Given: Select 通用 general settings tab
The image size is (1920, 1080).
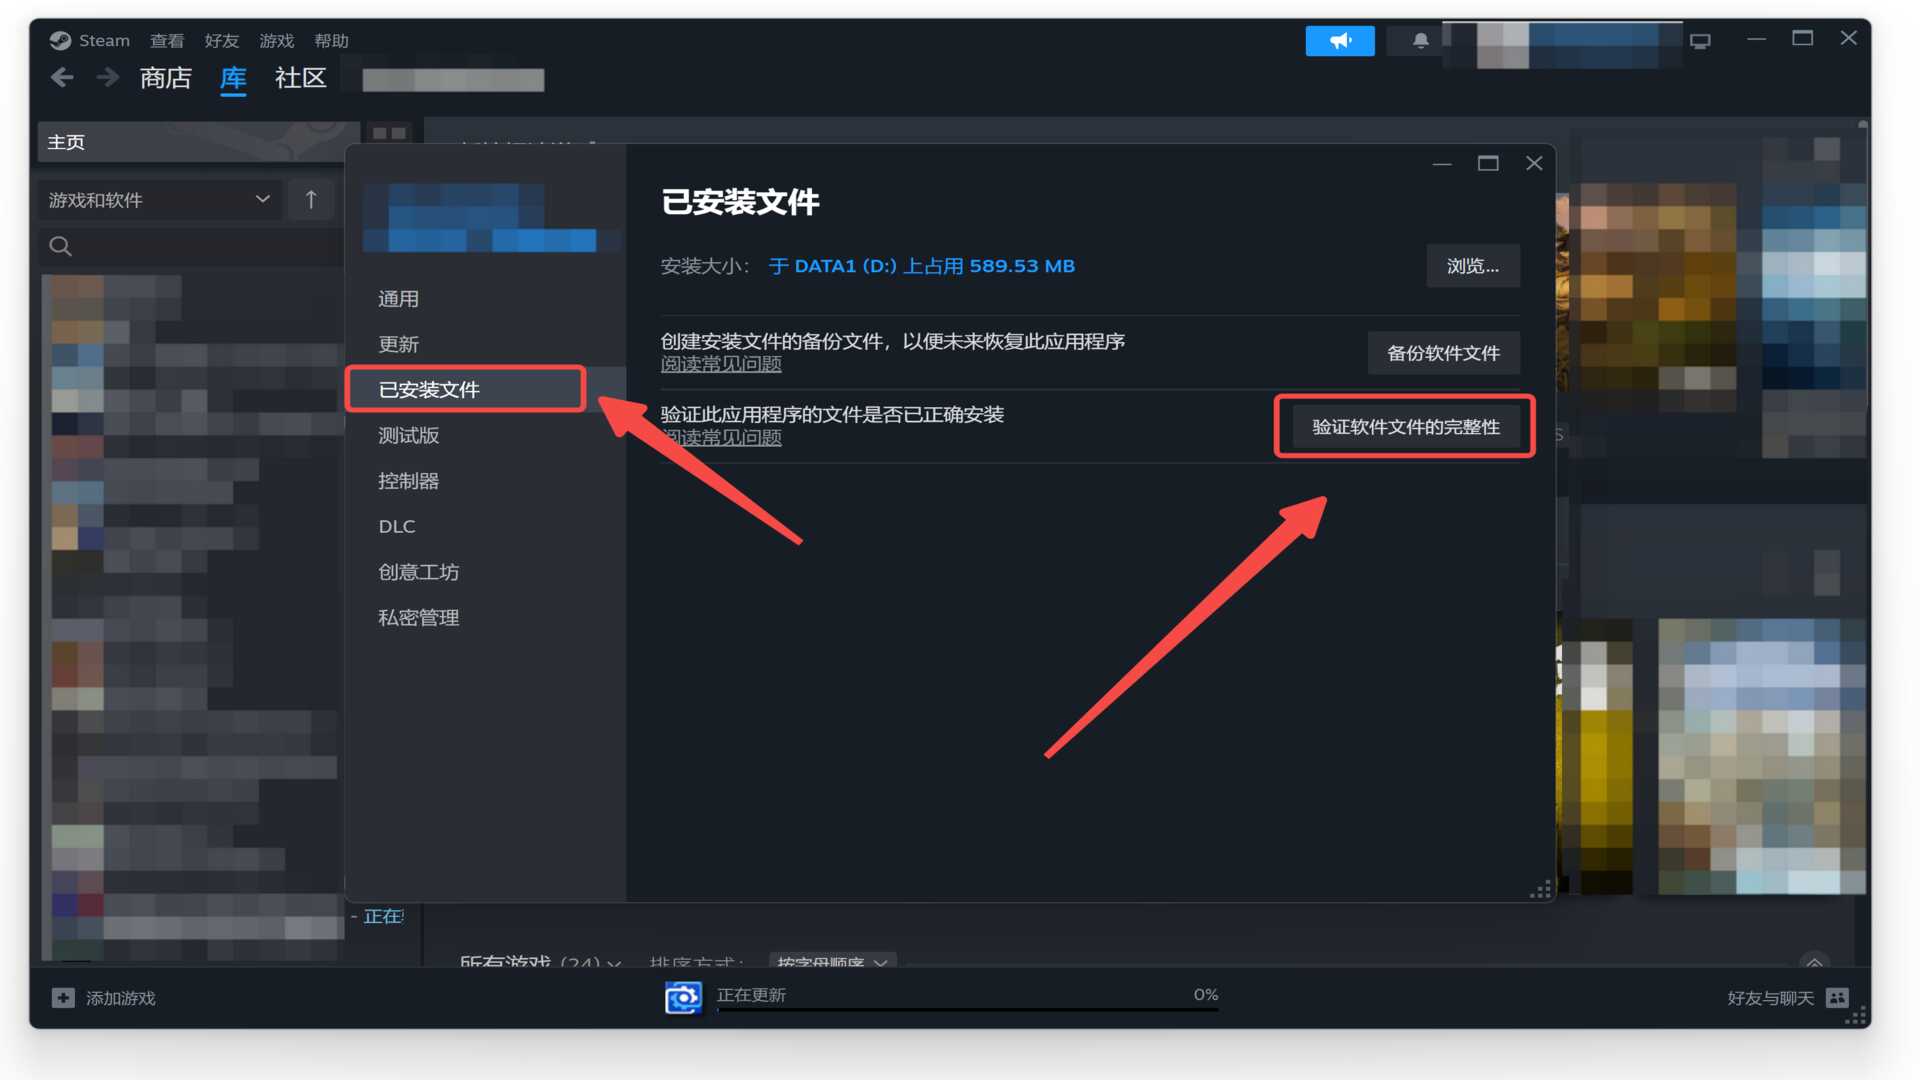Looking at the screenshot, I should (x=398, y=298).
